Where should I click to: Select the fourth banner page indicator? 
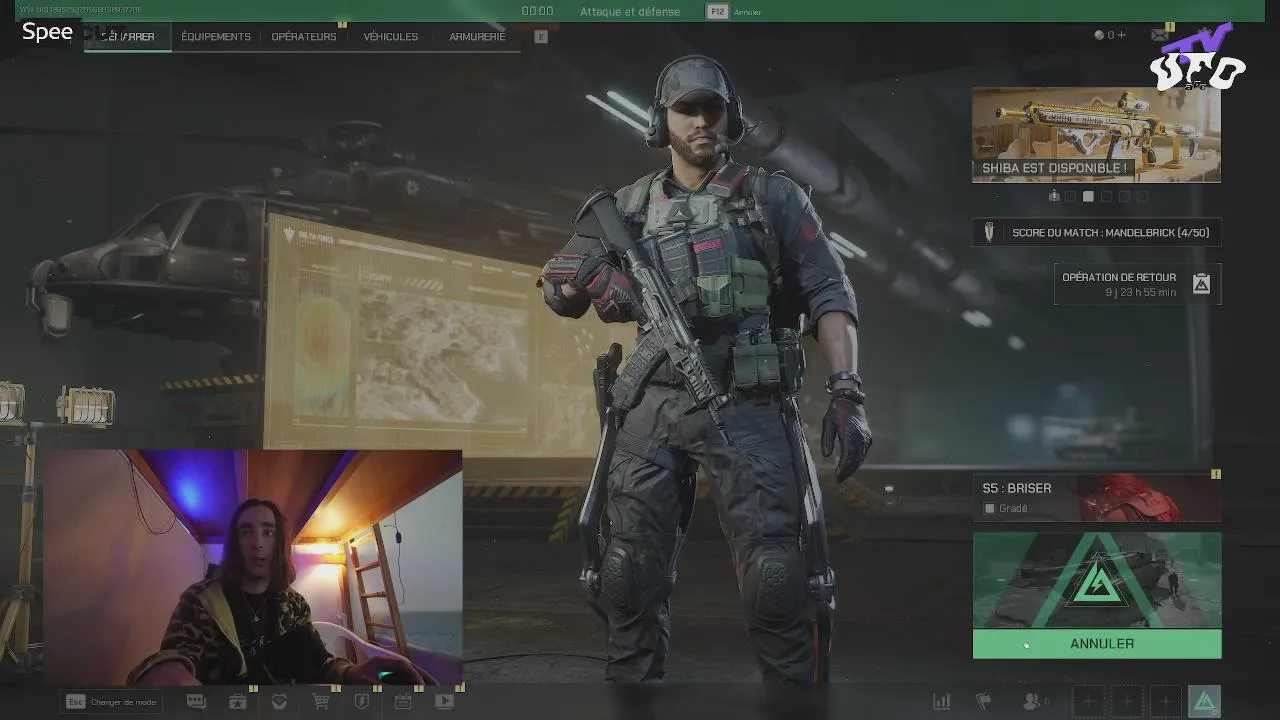pos(1107,197)
